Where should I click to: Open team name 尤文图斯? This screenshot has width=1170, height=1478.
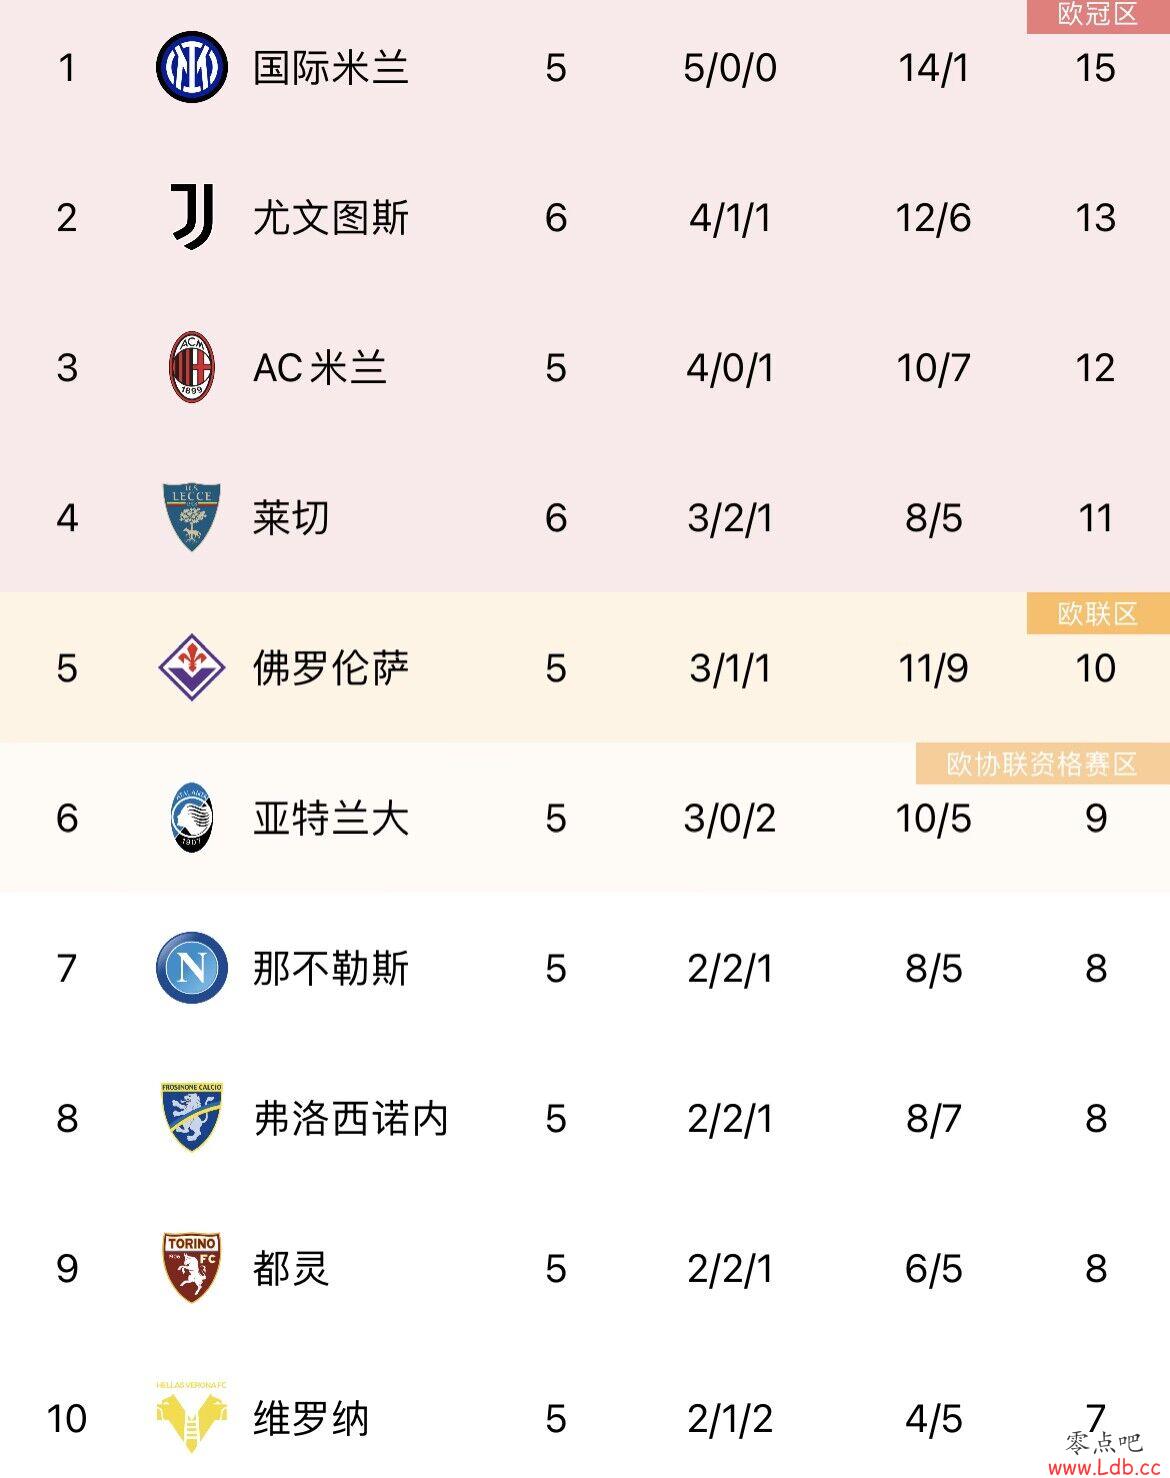coord(331,217)
